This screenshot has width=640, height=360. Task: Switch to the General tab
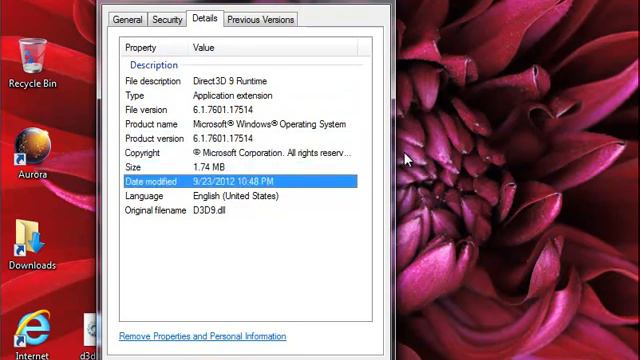click(127, 20)
